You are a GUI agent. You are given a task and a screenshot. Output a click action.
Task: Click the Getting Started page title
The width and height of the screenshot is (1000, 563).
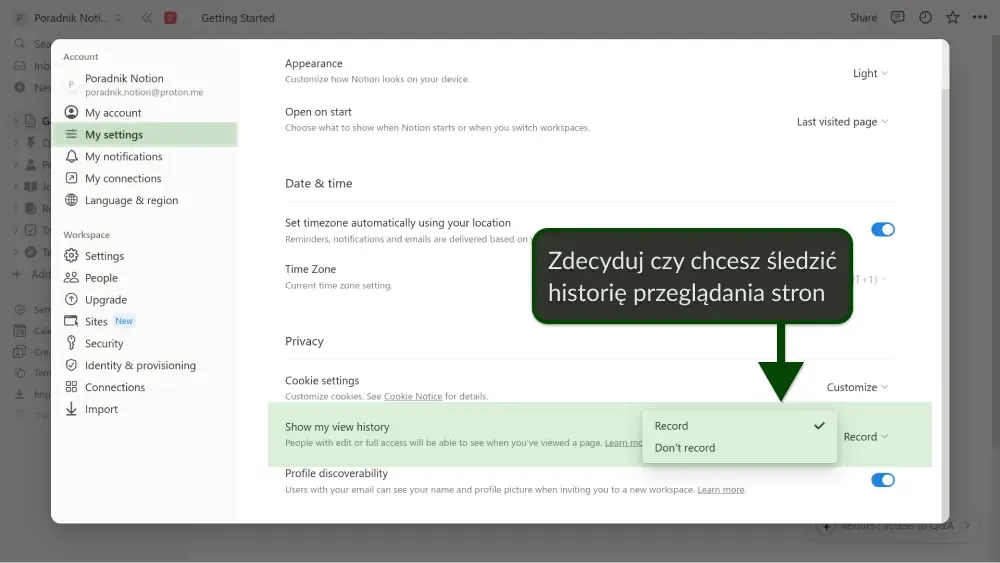238,18
